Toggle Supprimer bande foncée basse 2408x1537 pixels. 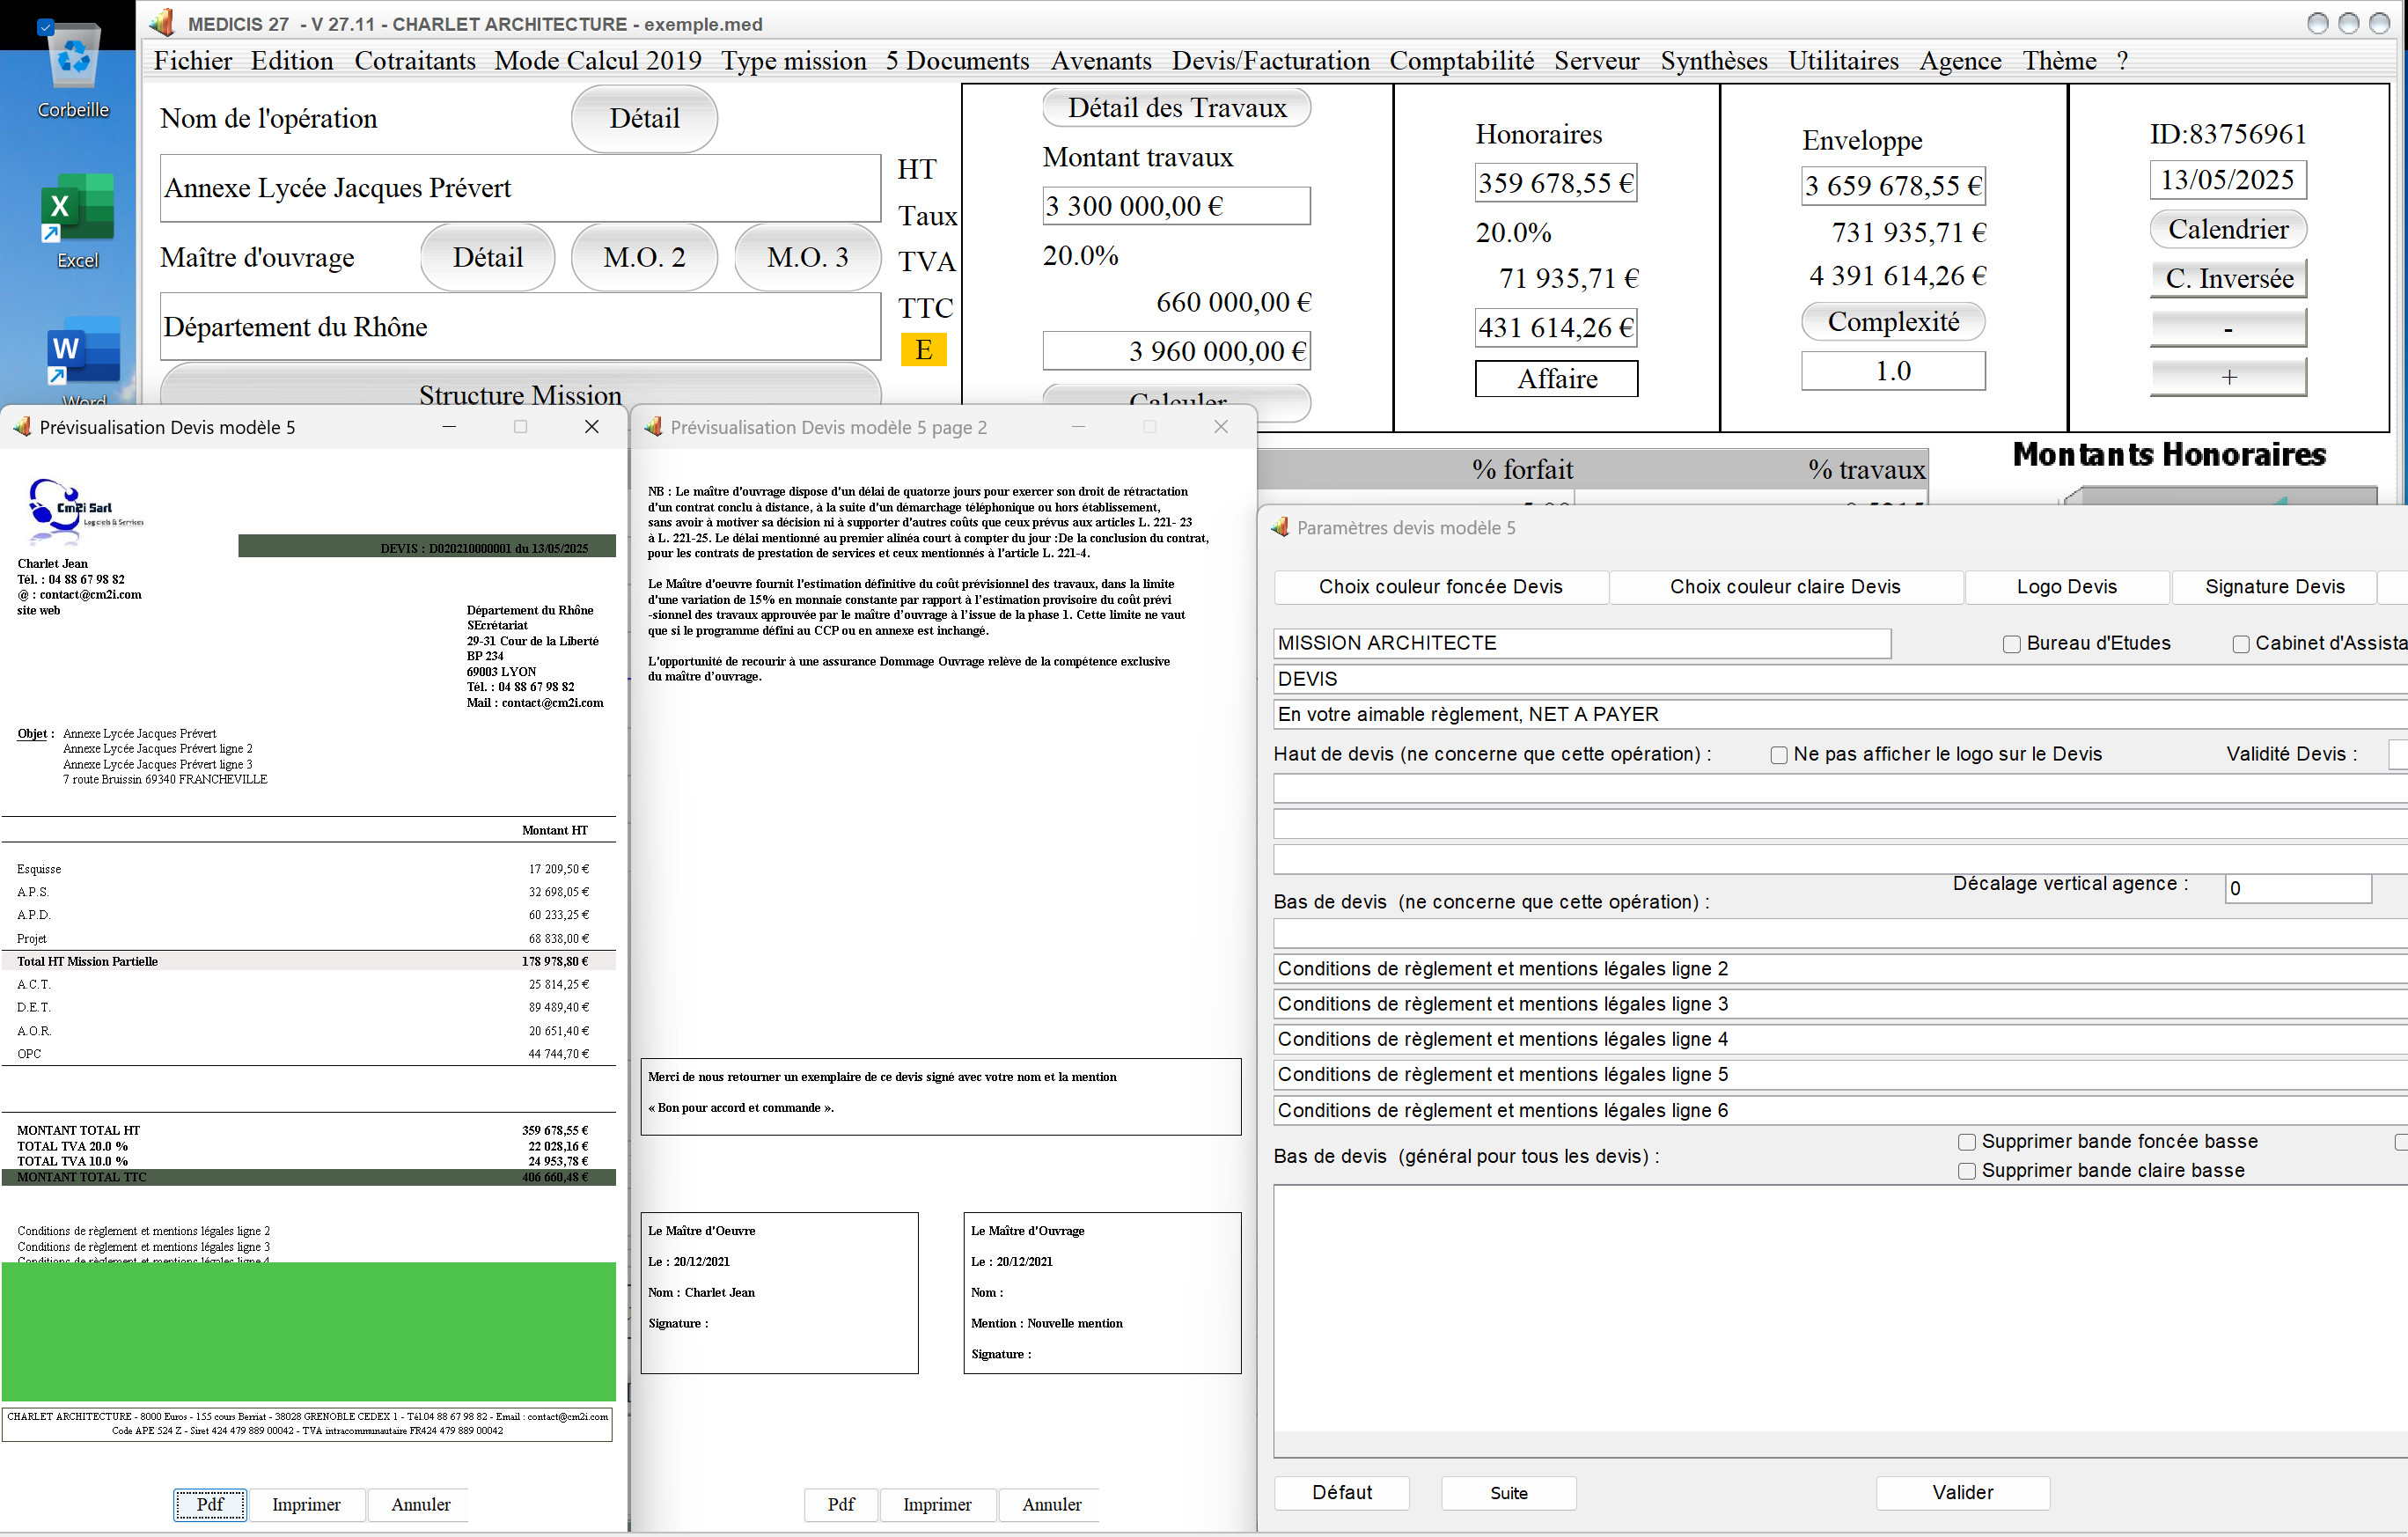point(1967,1142)
